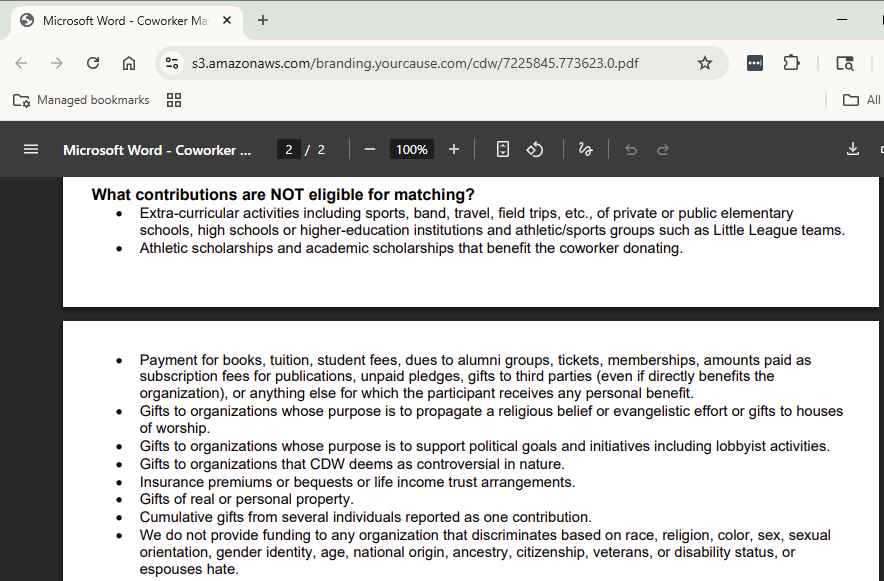
Task: Click the 'Microsoft Word - Coworker ...' document title
Action: pos(157,150)
